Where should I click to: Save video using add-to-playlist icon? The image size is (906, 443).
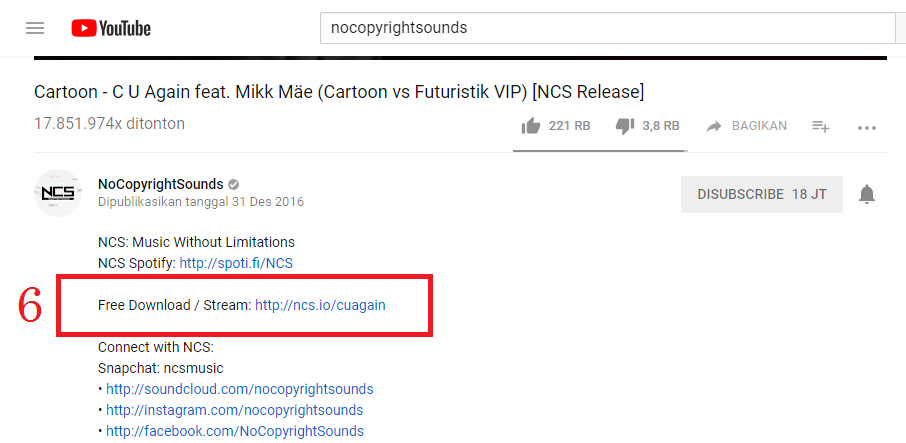pos(821,126)
